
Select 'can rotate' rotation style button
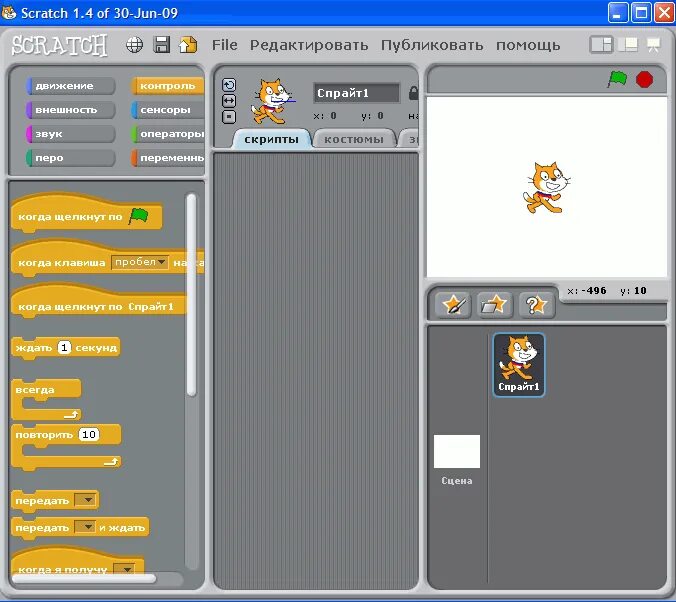229,85
